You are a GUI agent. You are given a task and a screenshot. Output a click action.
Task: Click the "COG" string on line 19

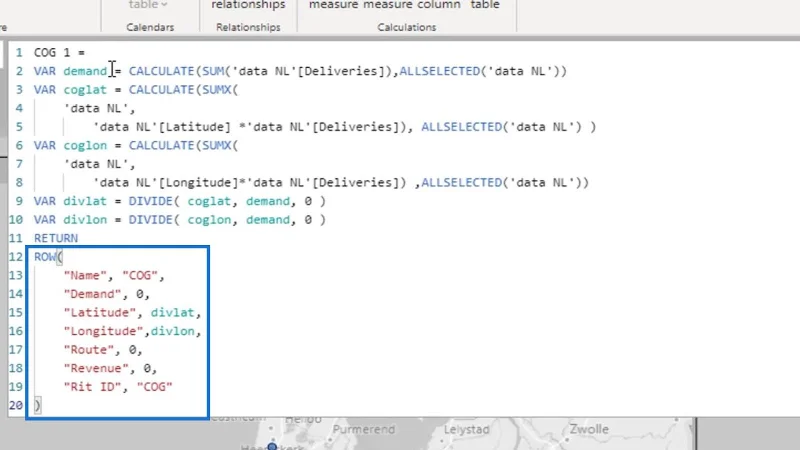tap(155, 387)
